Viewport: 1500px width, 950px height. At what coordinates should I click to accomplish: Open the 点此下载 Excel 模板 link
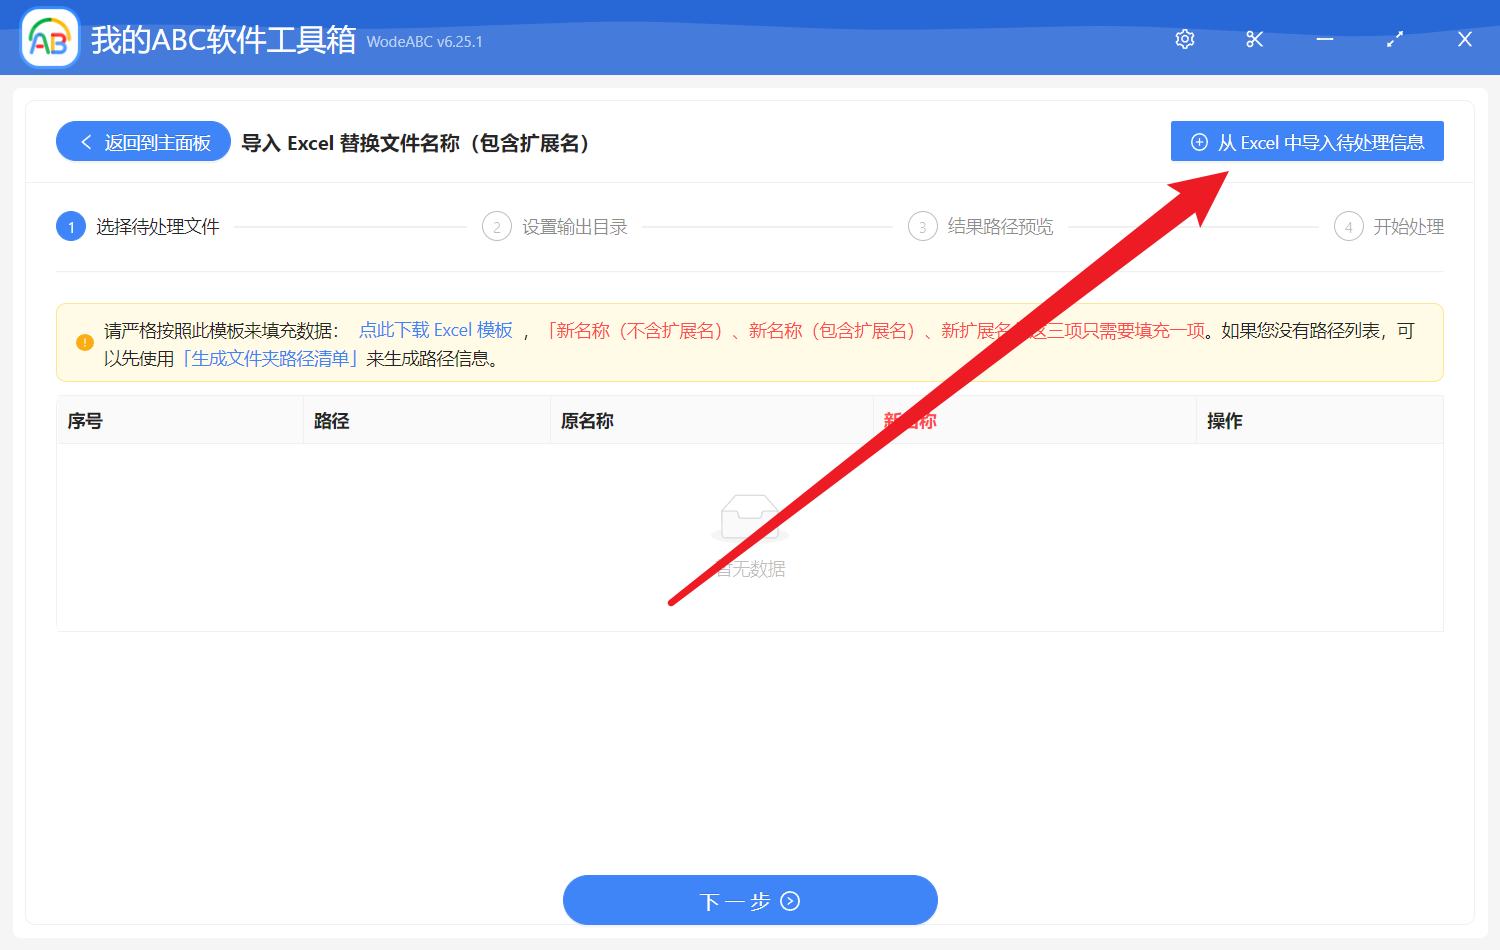point(435,329)
